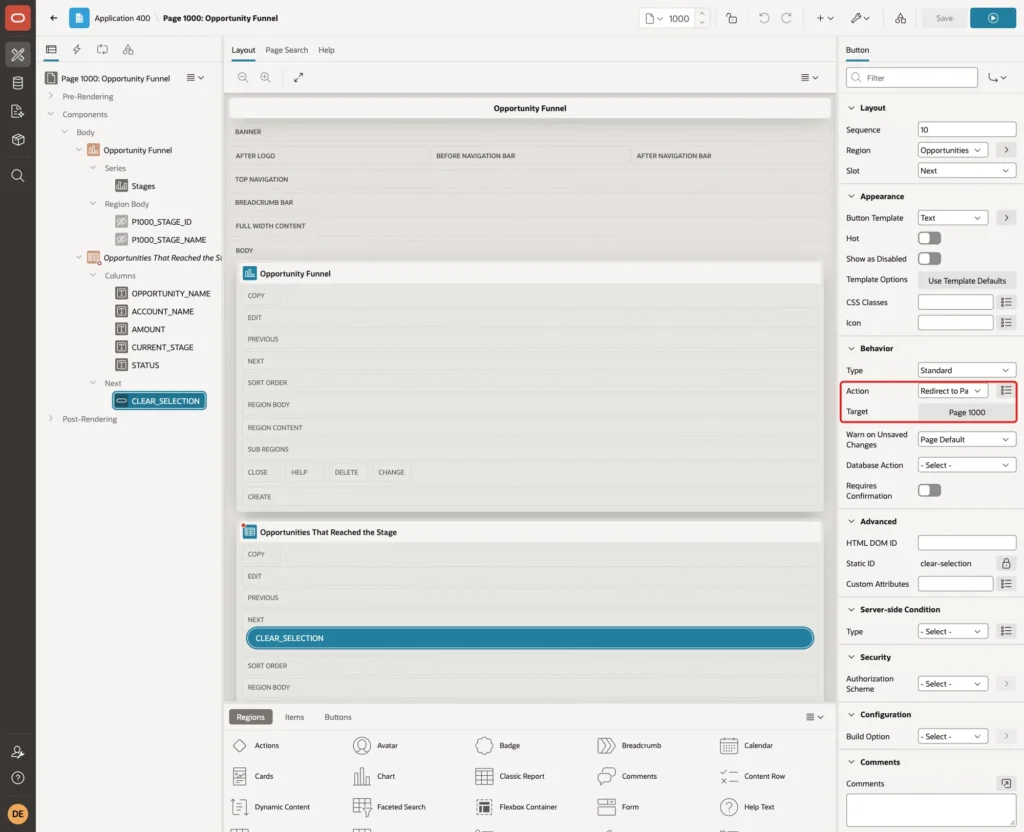Open the Region dropdown showing Opportunities
Screen dimensions: 1024x832
(952, 150)
